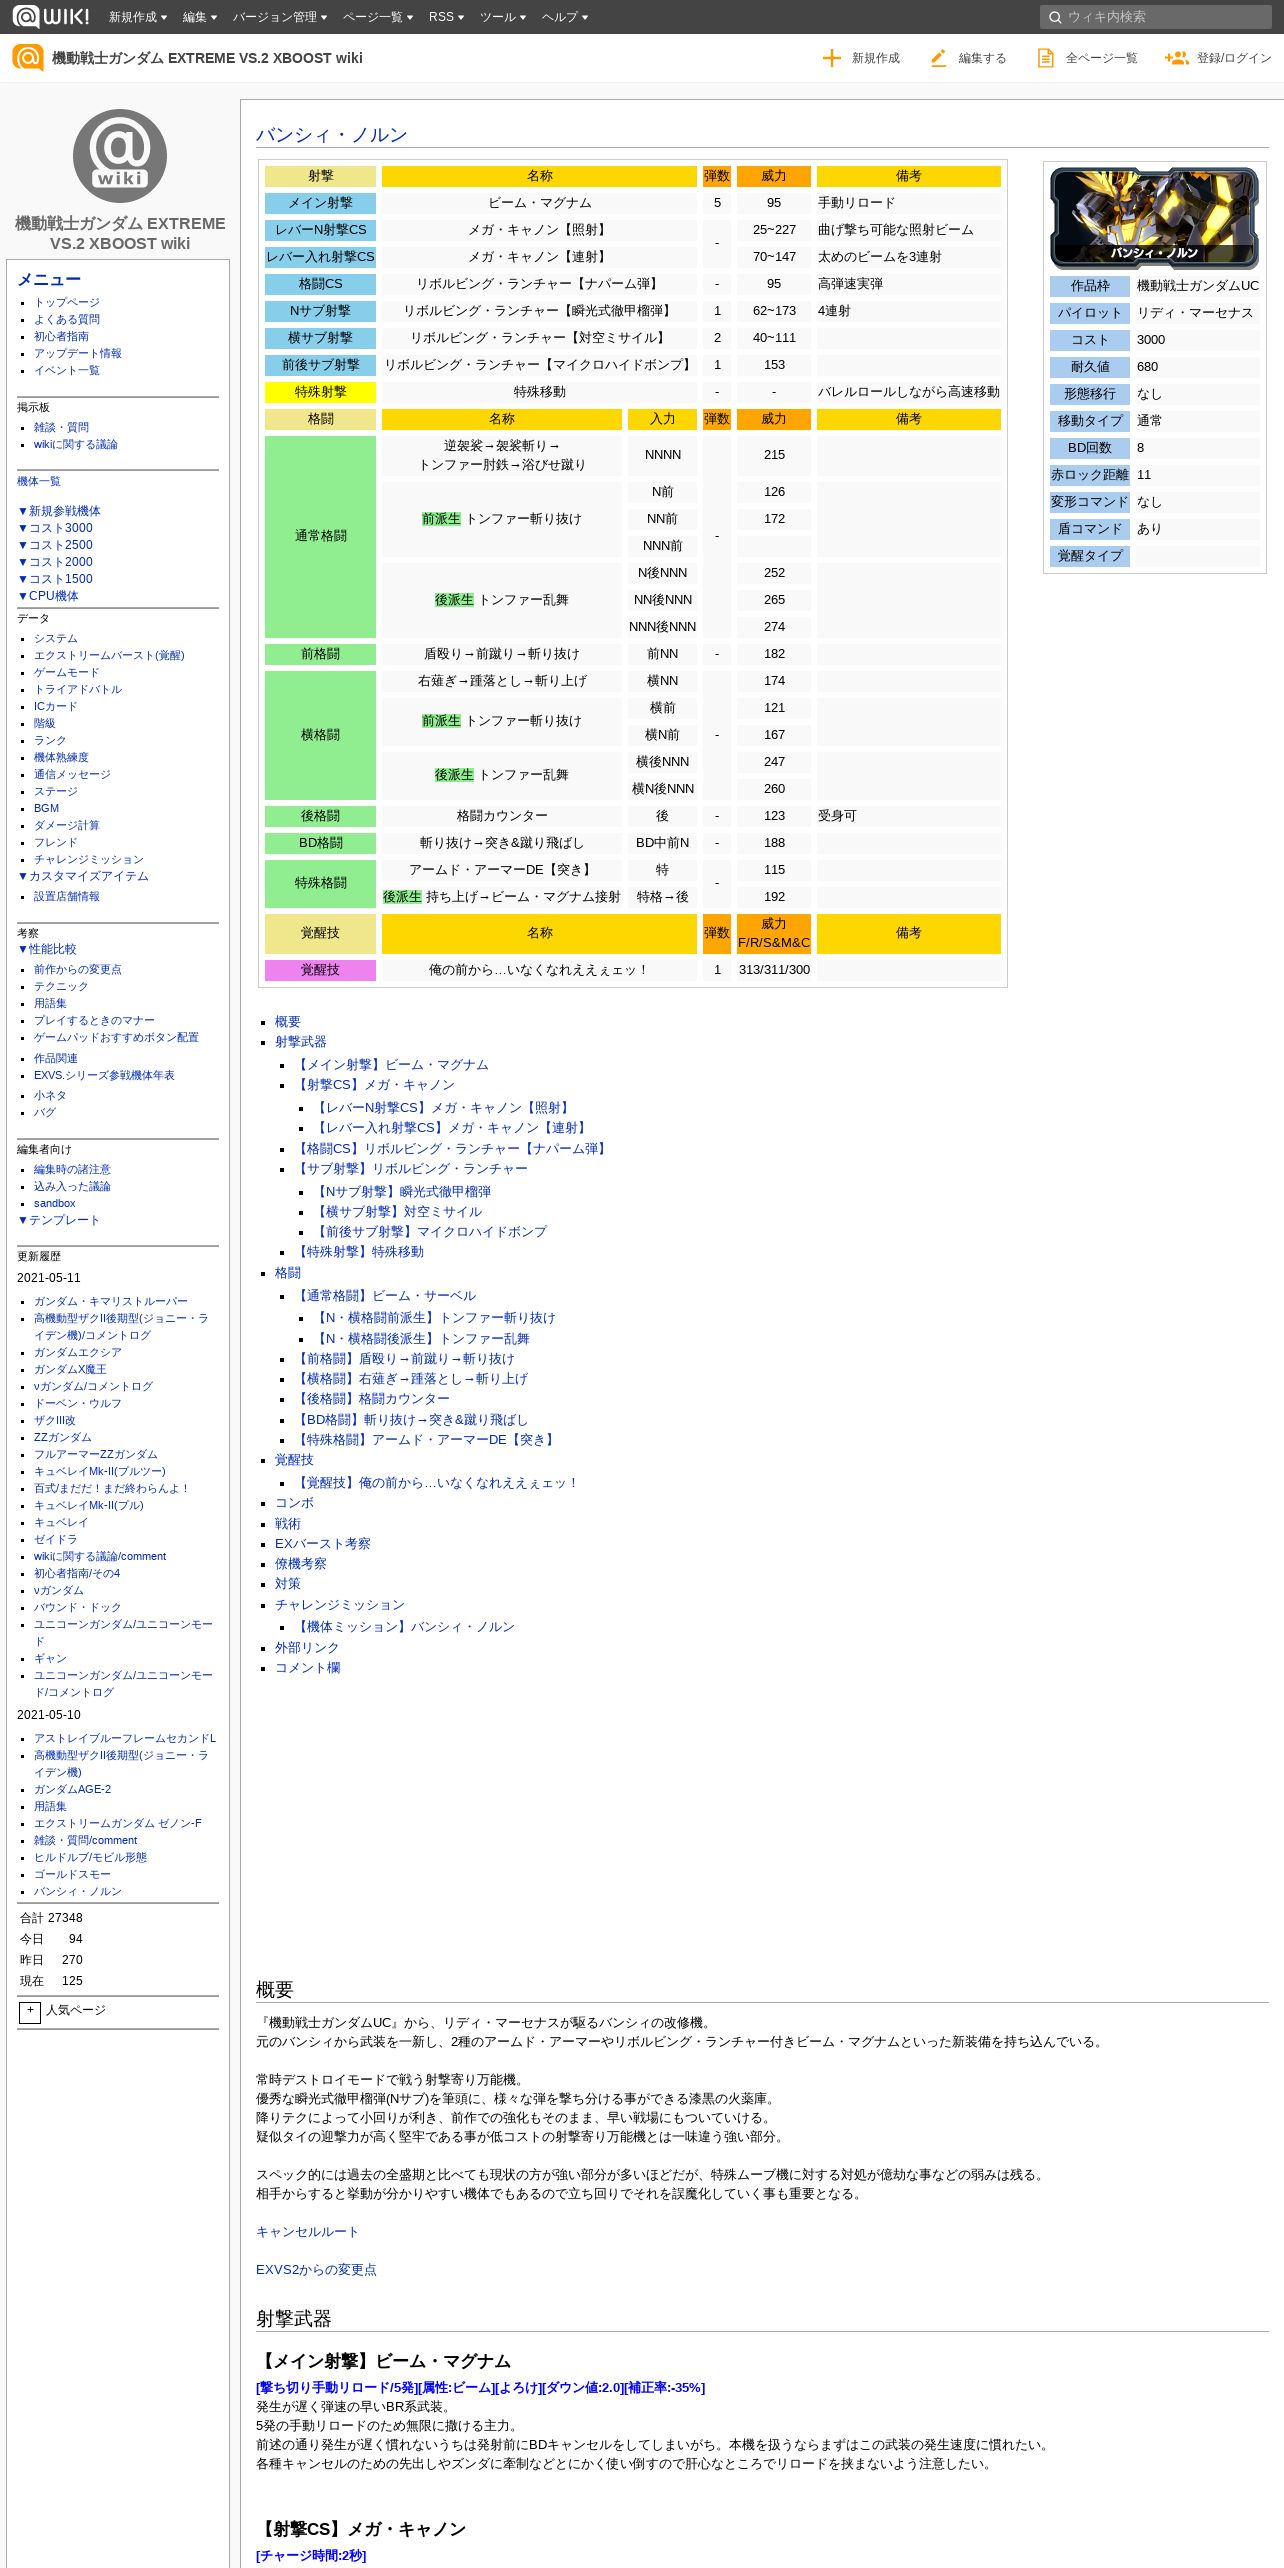
Task: Open the ガンダムAGE-2 update link
Action: pyautogui.click(x=73, y=1789)
